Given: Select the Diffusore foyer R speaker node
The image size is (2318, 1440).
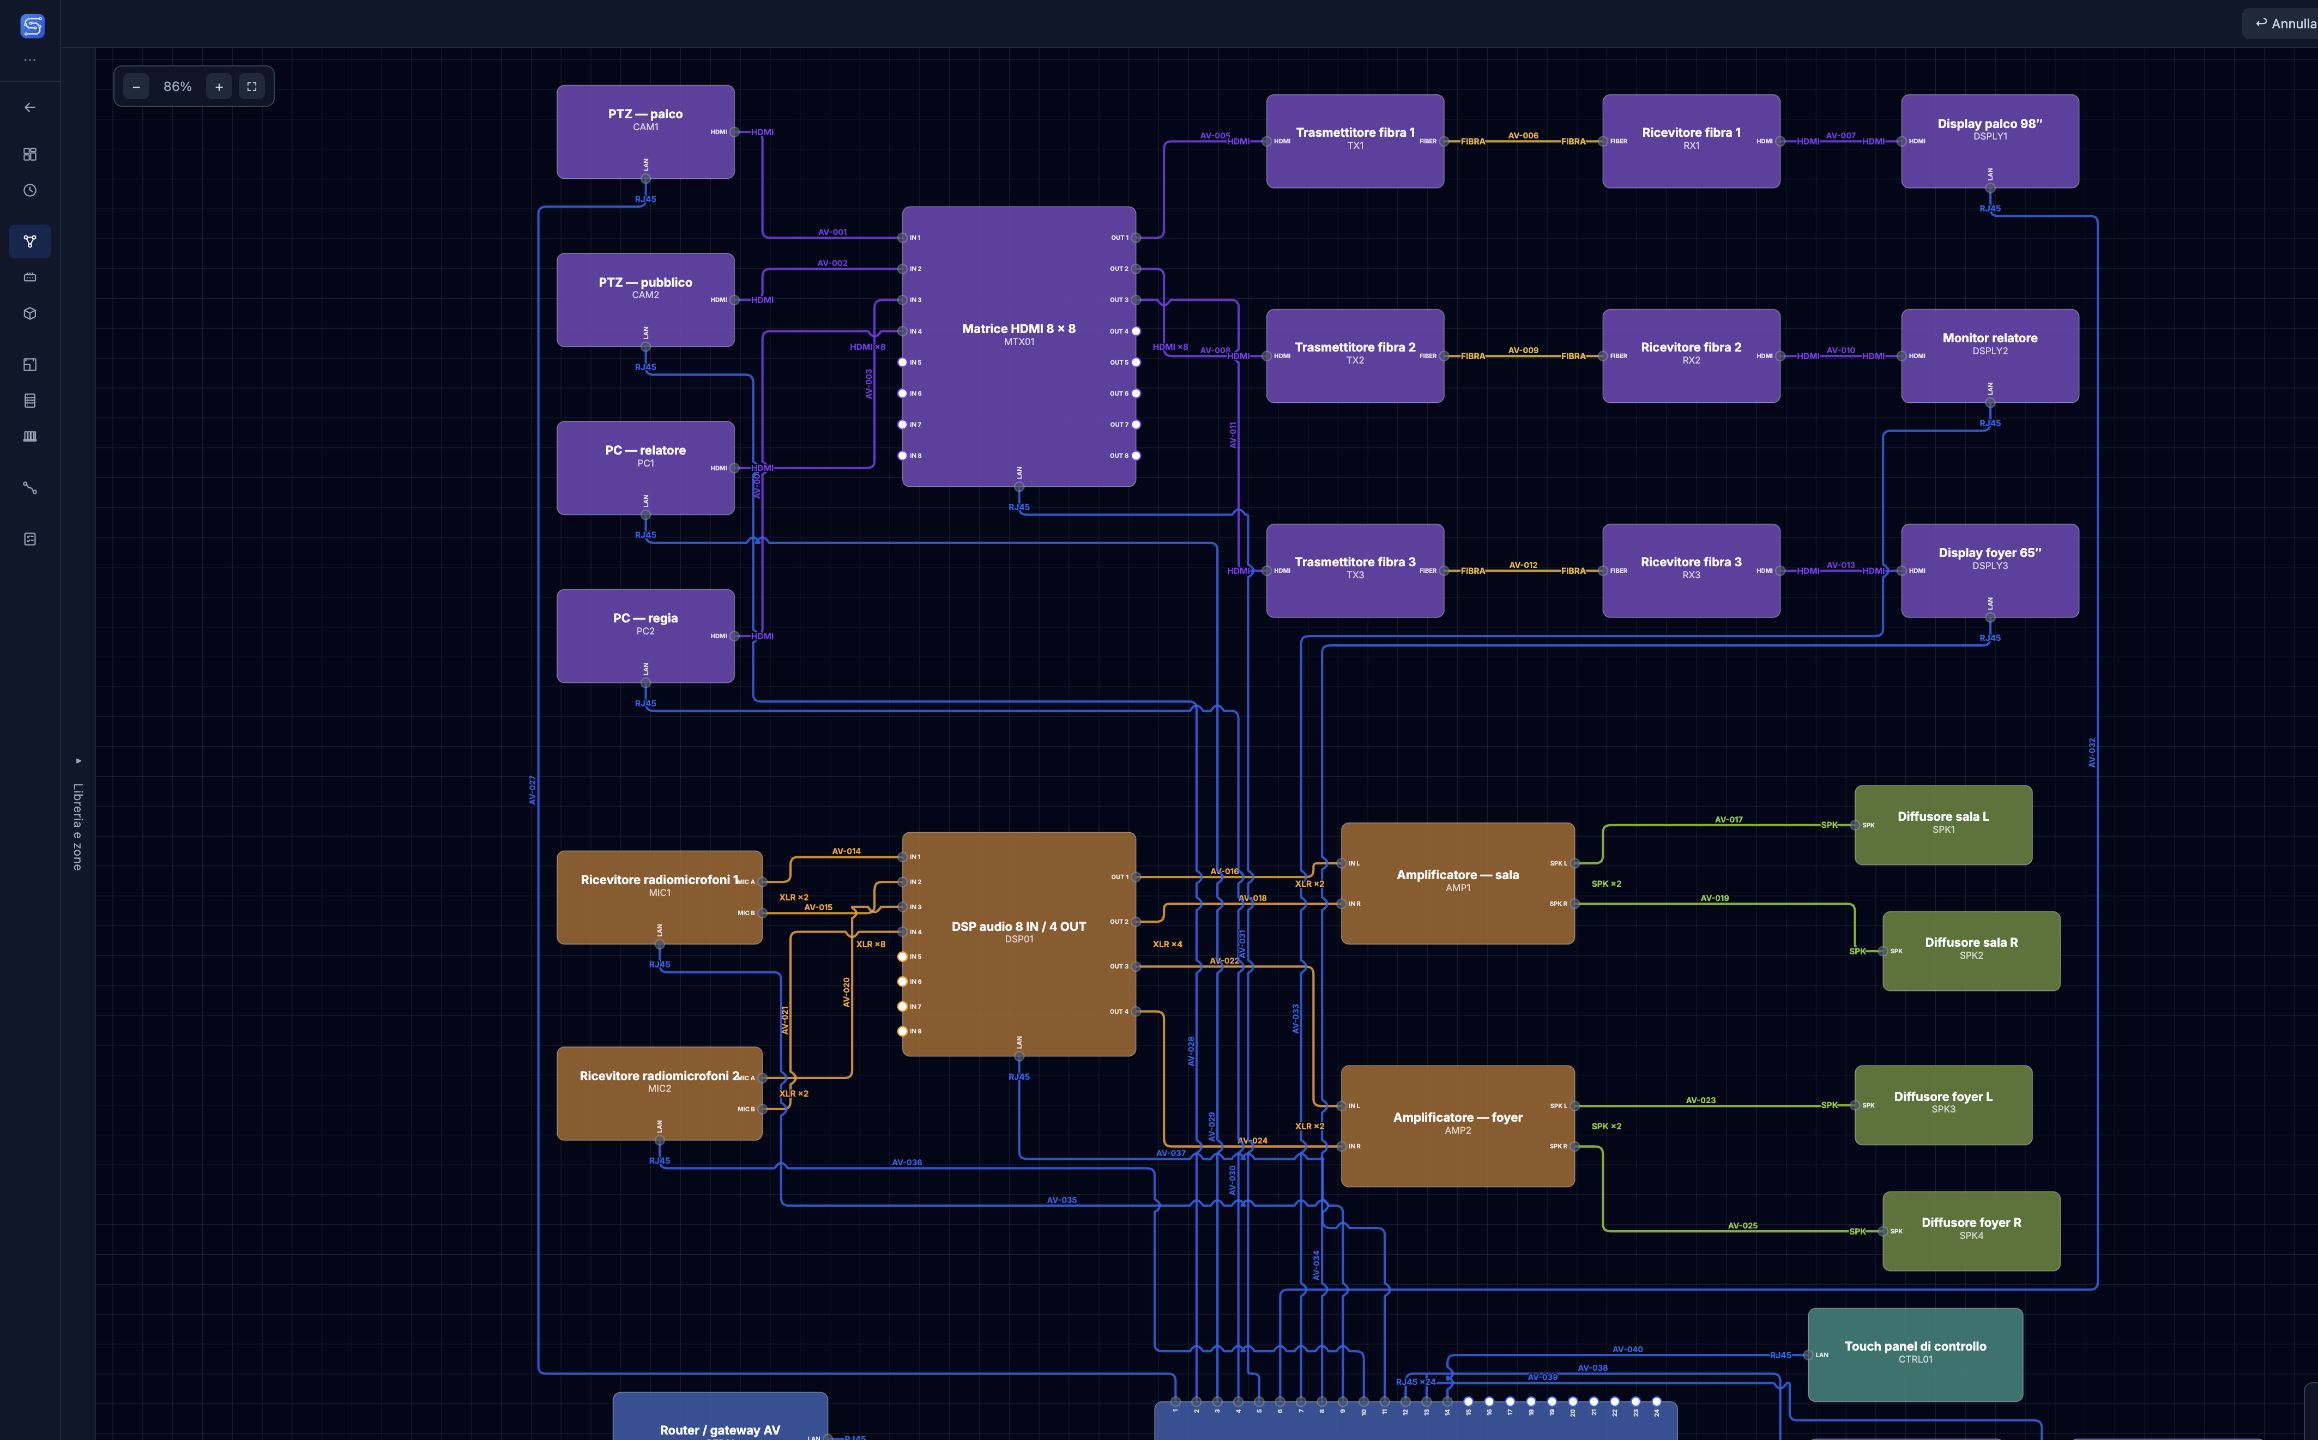Looking at the screenshot, I should (1971, 1231).
